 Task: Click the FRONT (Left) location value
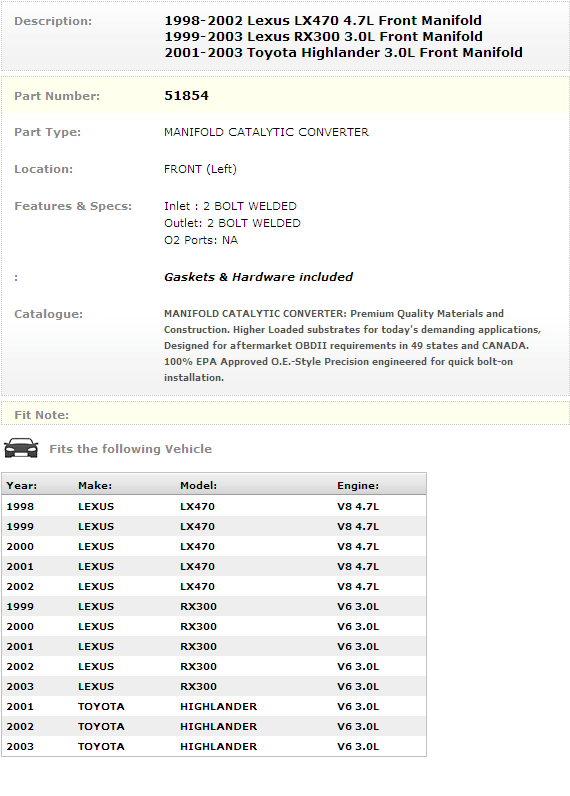click(200, 169)
